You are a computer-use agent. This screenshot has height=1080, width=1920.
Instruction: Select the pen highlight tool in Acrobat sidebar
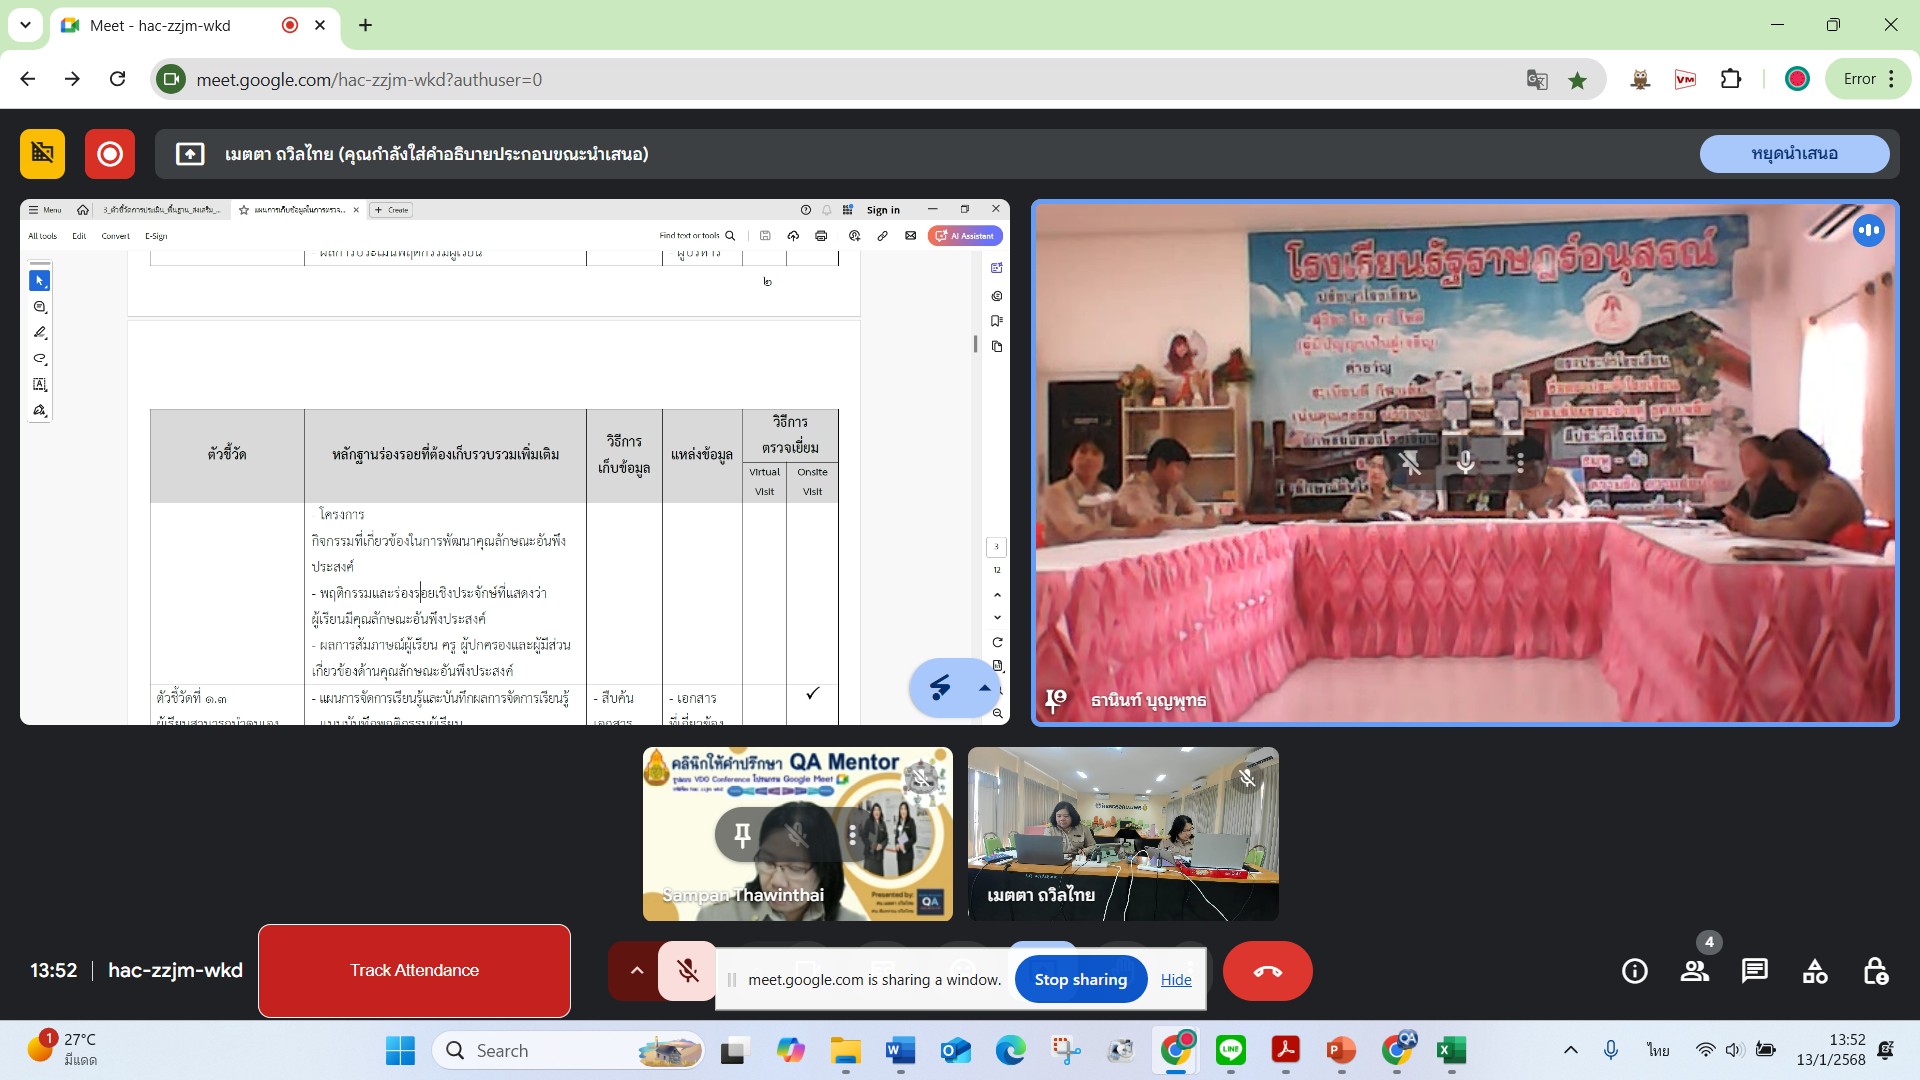40,332
